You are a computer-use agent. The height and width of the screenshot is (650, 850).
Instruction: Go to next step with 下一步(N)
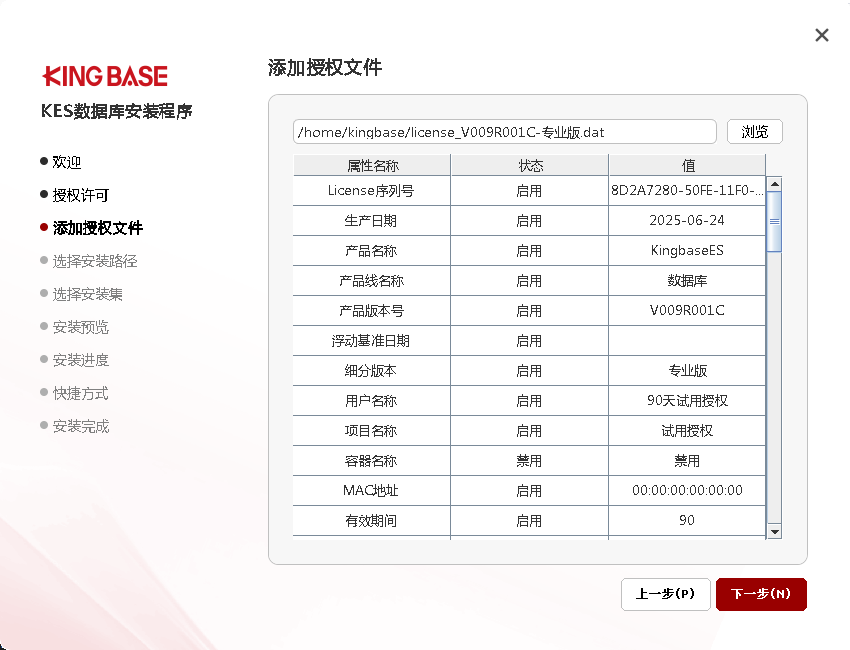(x=761, y=594)
